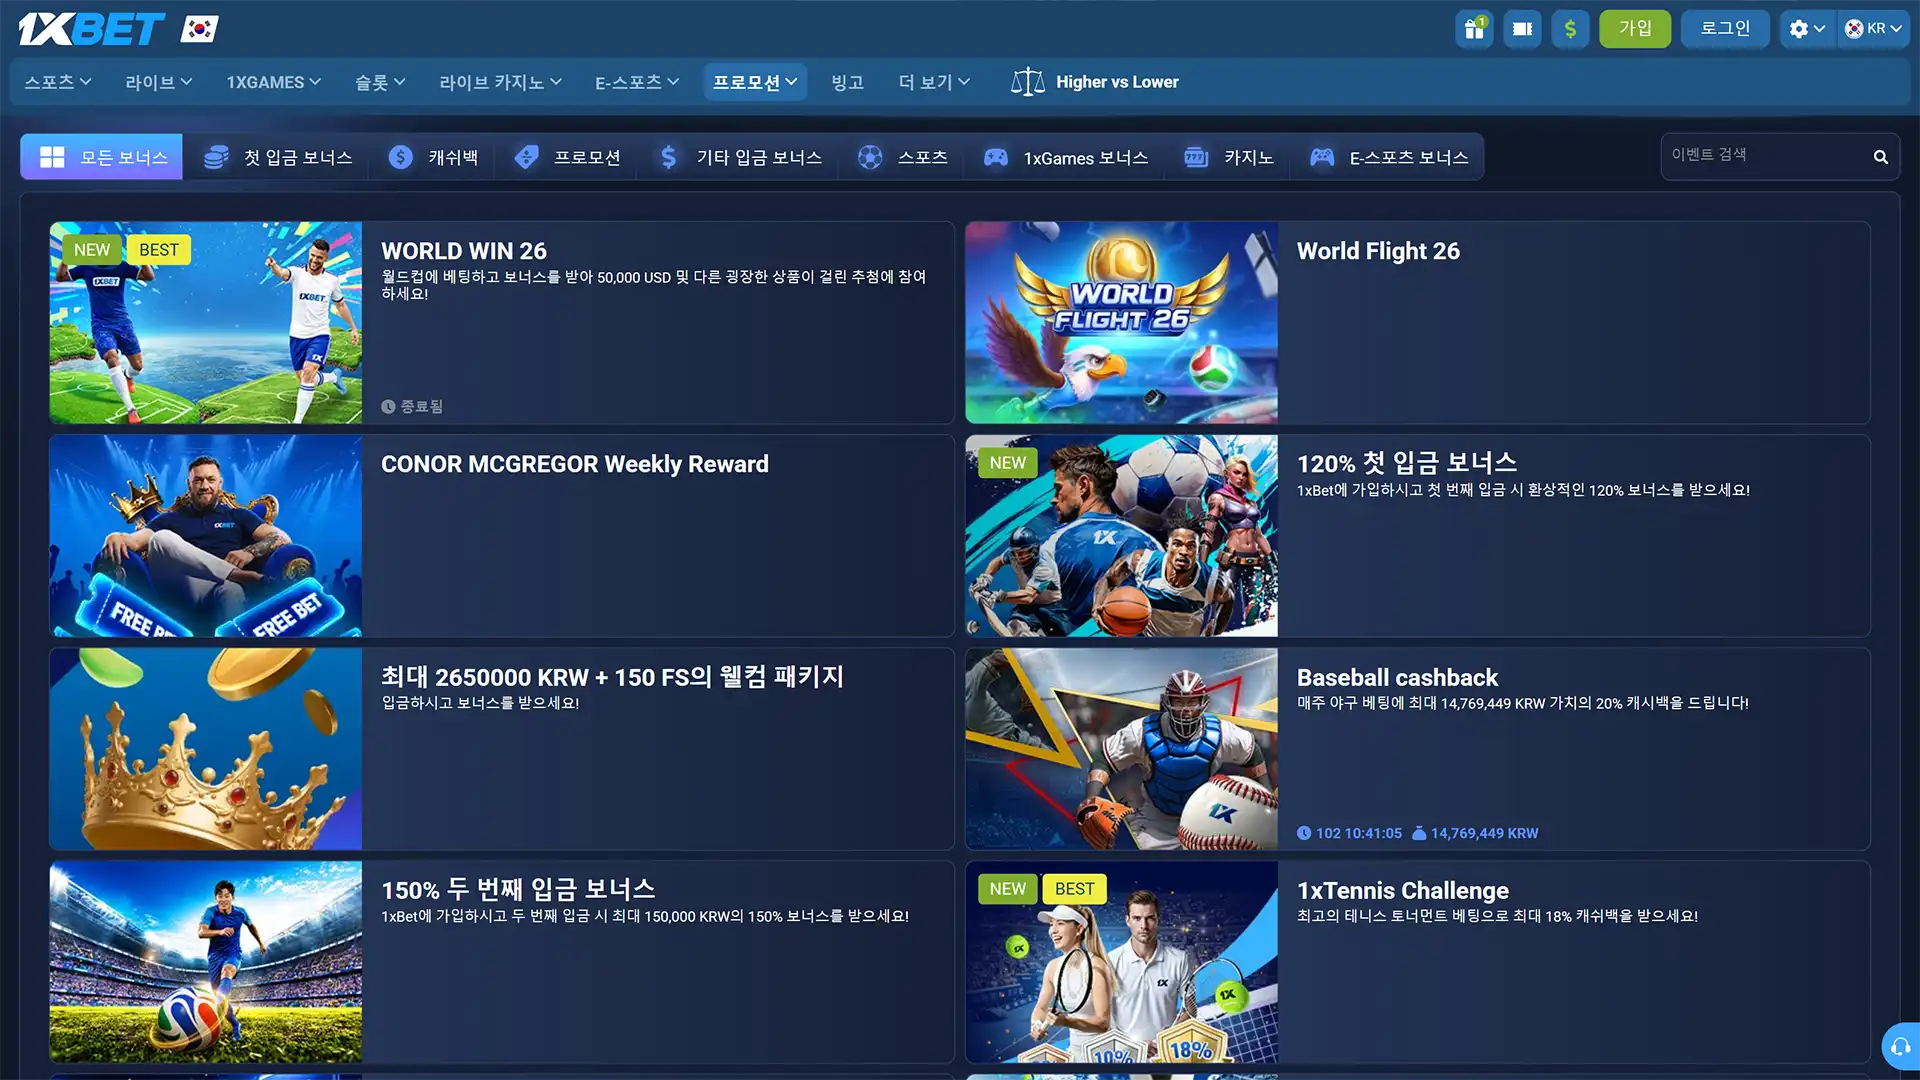
Task: Click the 종료됨 status on WORLD WIN 26
Action: coord(412,406)
